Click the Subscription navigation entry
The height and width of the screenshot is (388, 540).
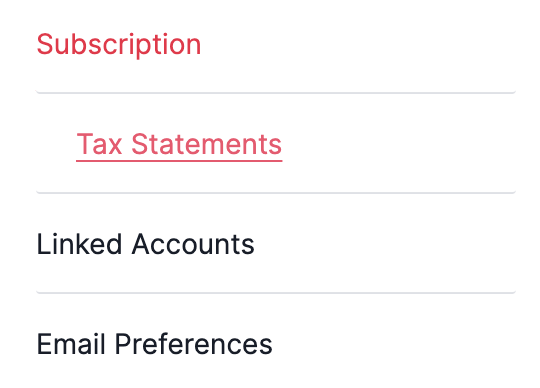pos(119,44)
